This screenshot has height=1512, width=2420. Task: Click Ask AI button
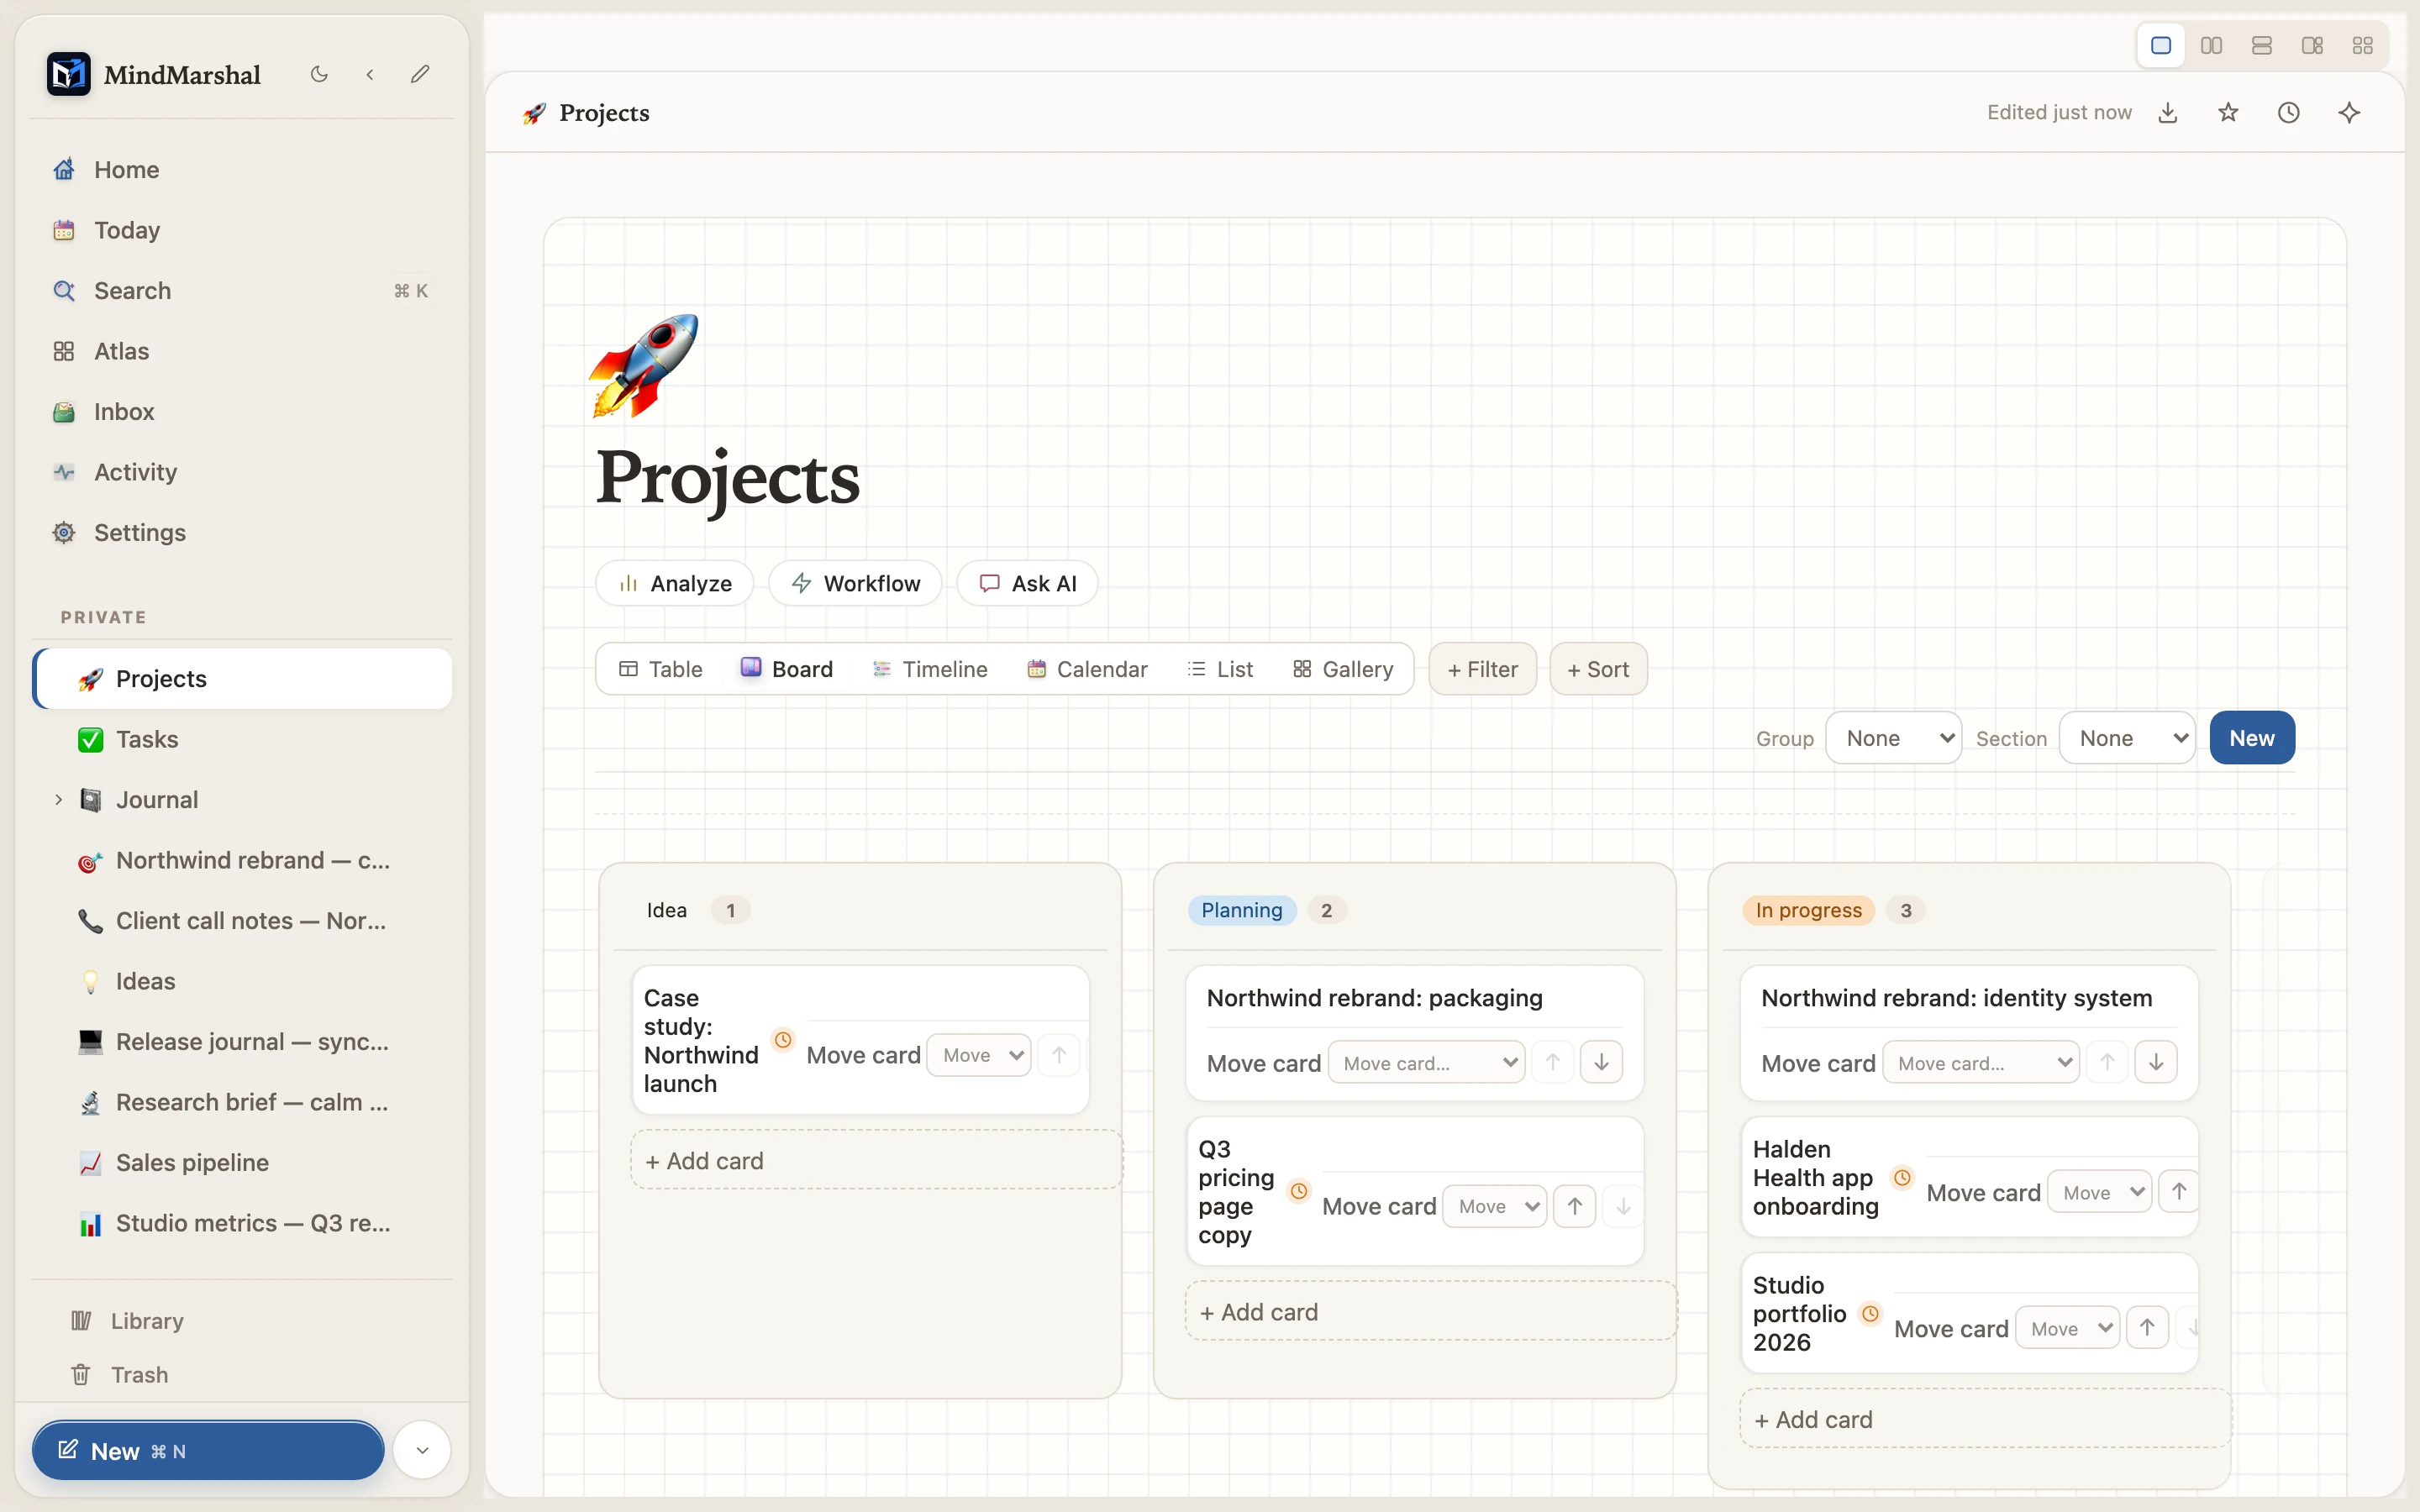click(x=1027, y=584)
